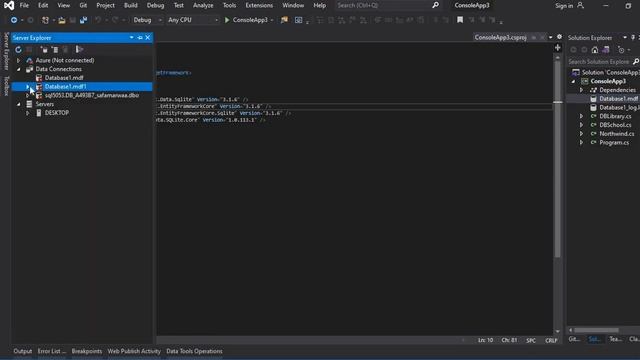Image resolution: width=640 pixels, height=360 pixels.
Task: Collapse the Servers node
Action: pyautogui.click(x=18, y=104)
